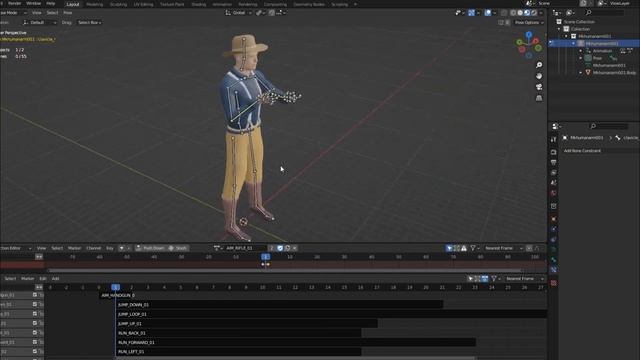Toggle the camera view icon in viewport
This screenshot has width=640, height=360.
pyautogui.click(x=539, y=87)
